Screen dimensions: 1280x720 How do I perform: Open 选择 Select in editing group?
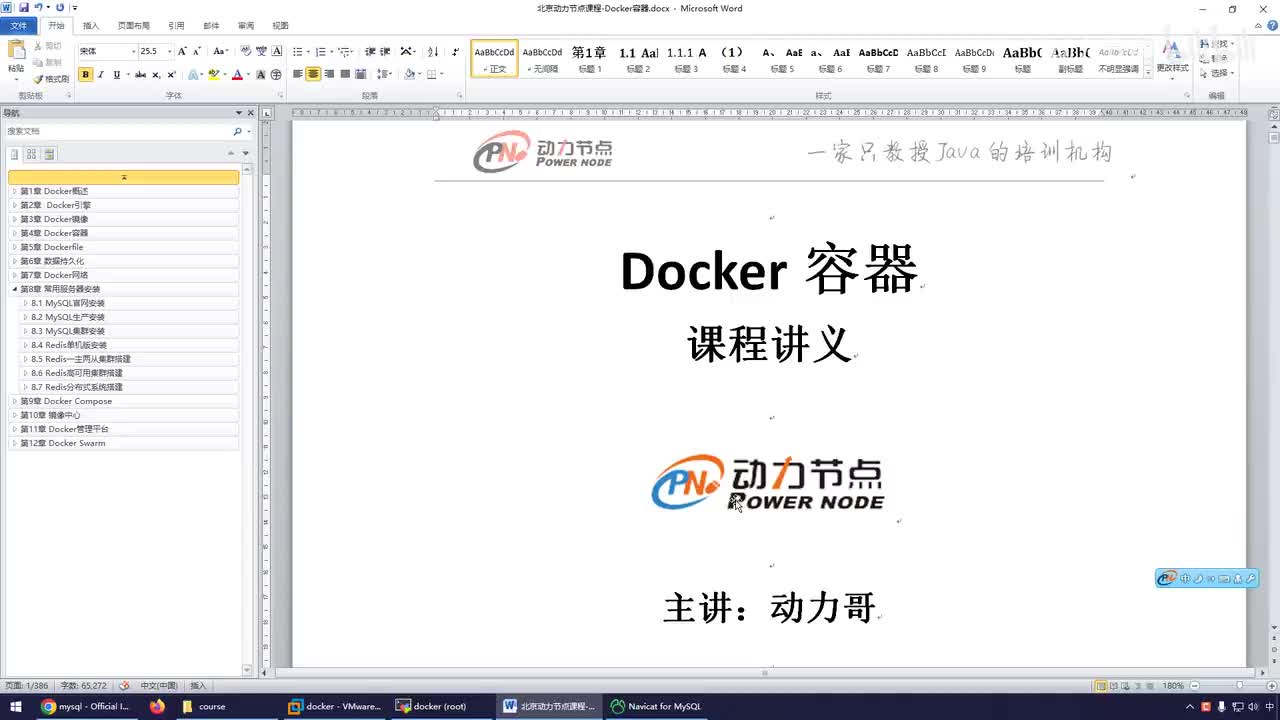point(1219,73)
